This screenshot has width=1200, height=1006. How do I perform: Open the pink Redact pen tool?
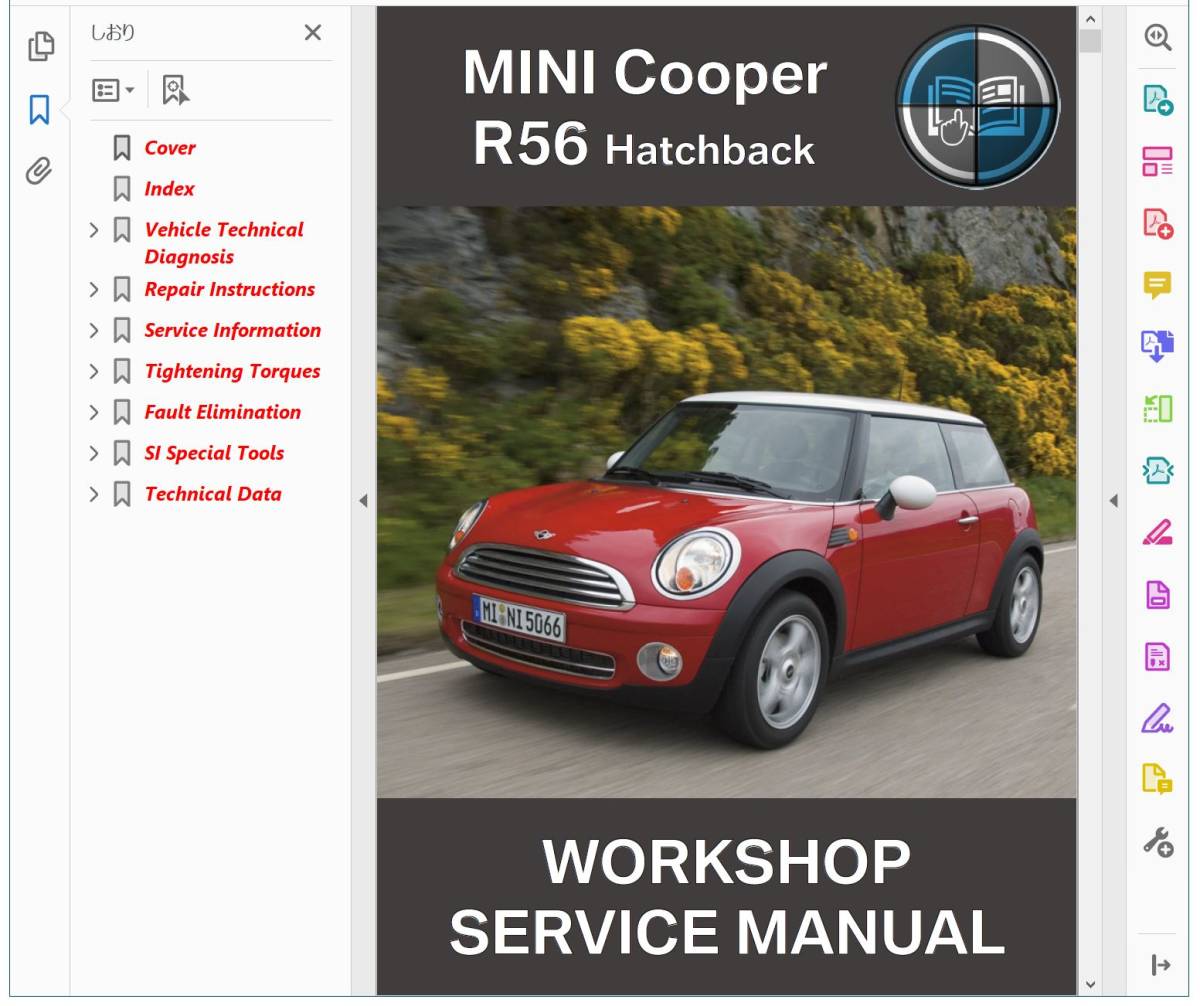pyautogui.click(x=1157, y=532)
